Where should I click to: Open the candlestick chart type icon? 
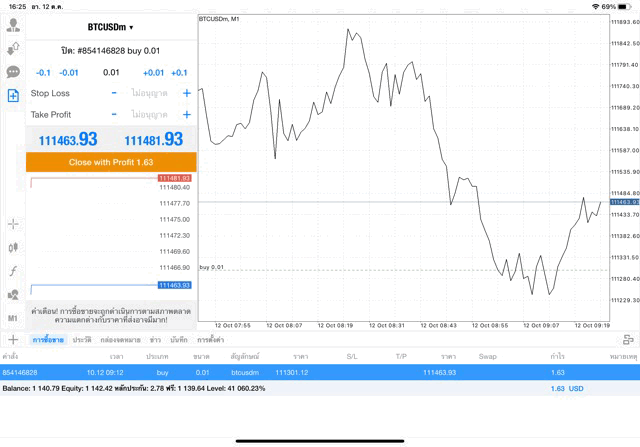point(13,247)
